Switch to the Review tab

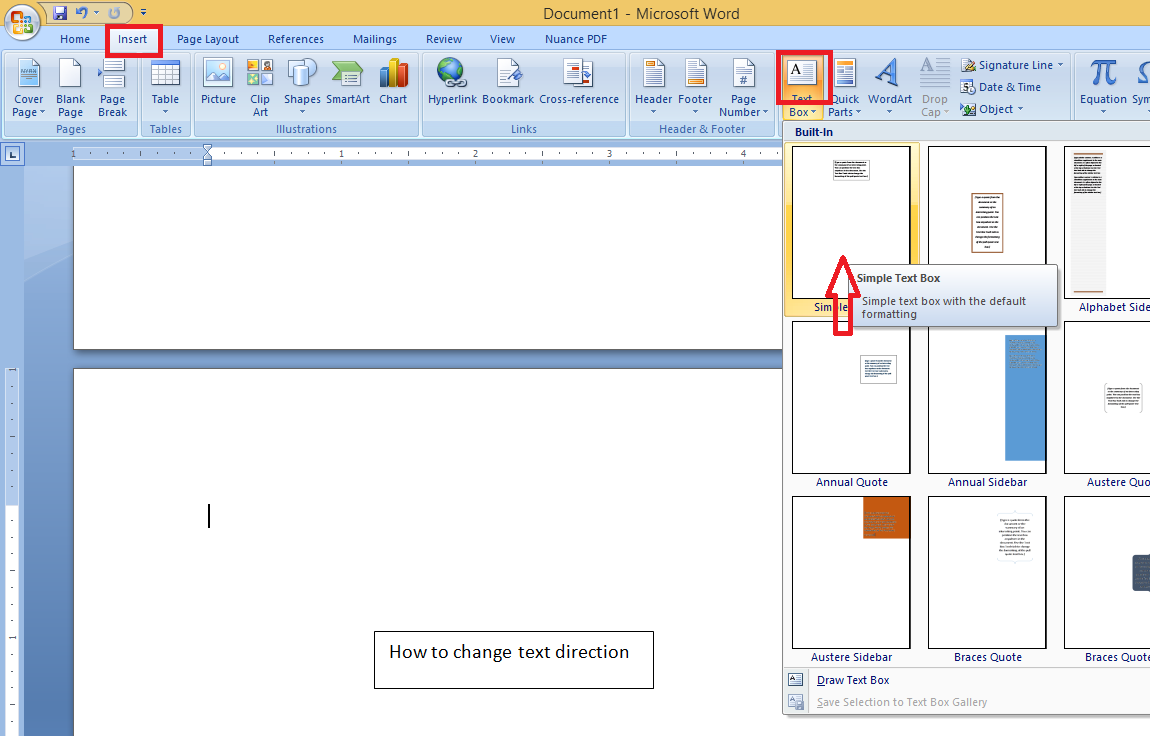point(444,40)
